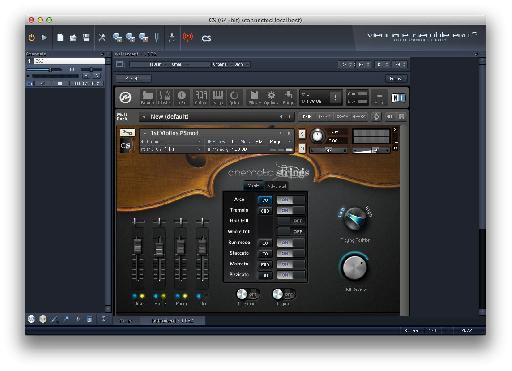Toggle the Pizzicato articulation switch
512x371 pixels.
coord(290,275)
